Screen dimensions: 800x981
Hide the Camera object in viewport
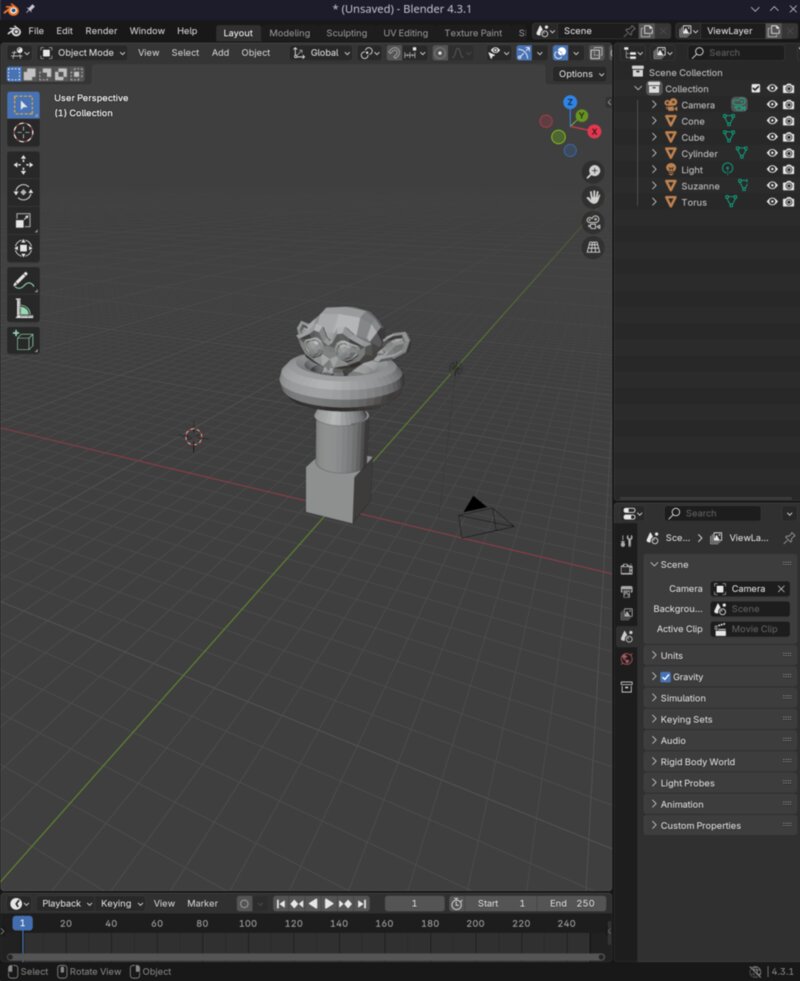[772, 105]
